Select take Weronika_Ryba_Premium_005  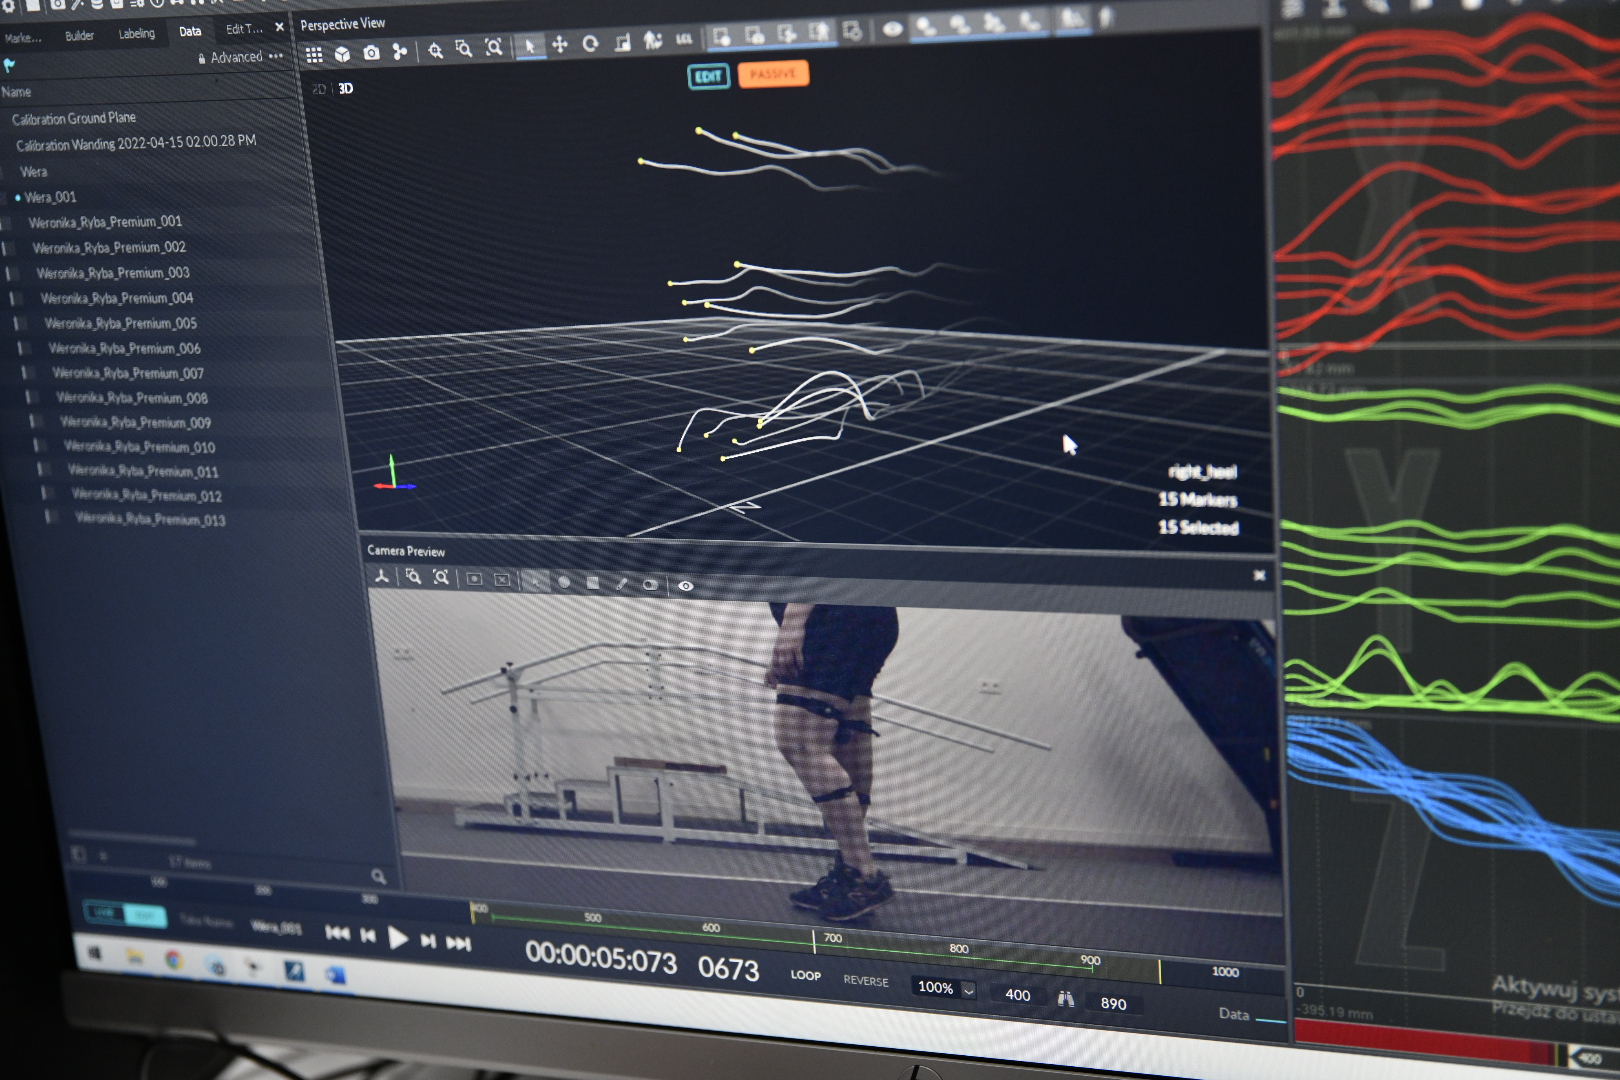click(x=121, y=323)
